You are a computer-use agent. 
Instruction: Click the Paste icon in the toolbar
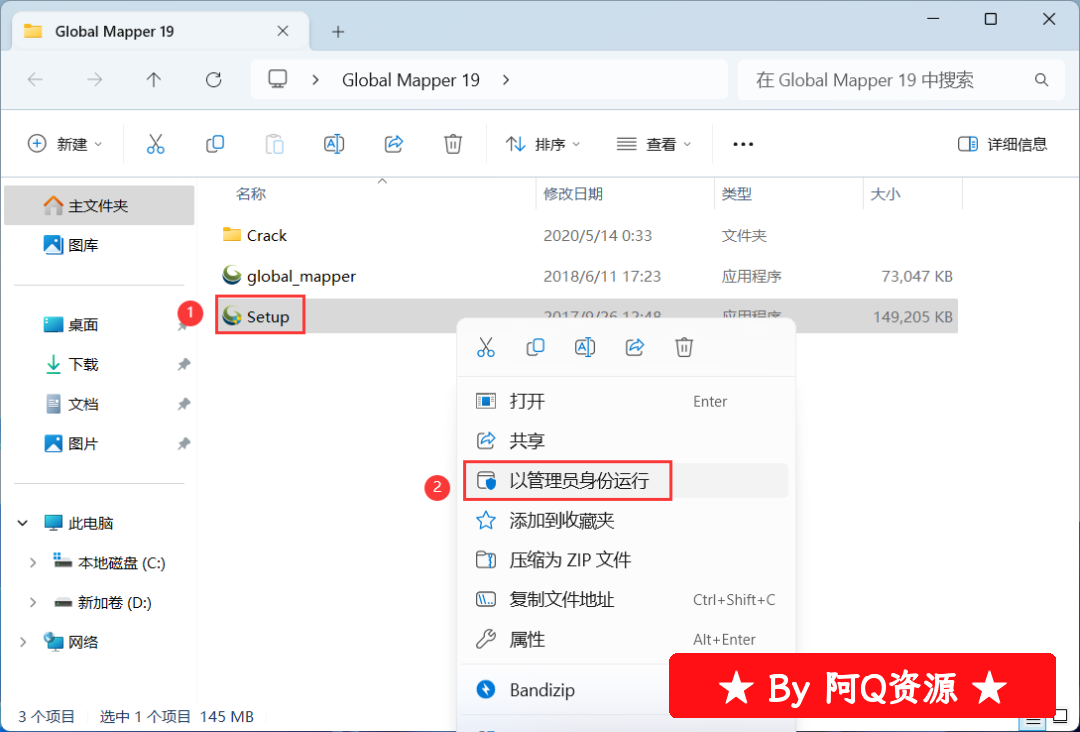[274, 144]
